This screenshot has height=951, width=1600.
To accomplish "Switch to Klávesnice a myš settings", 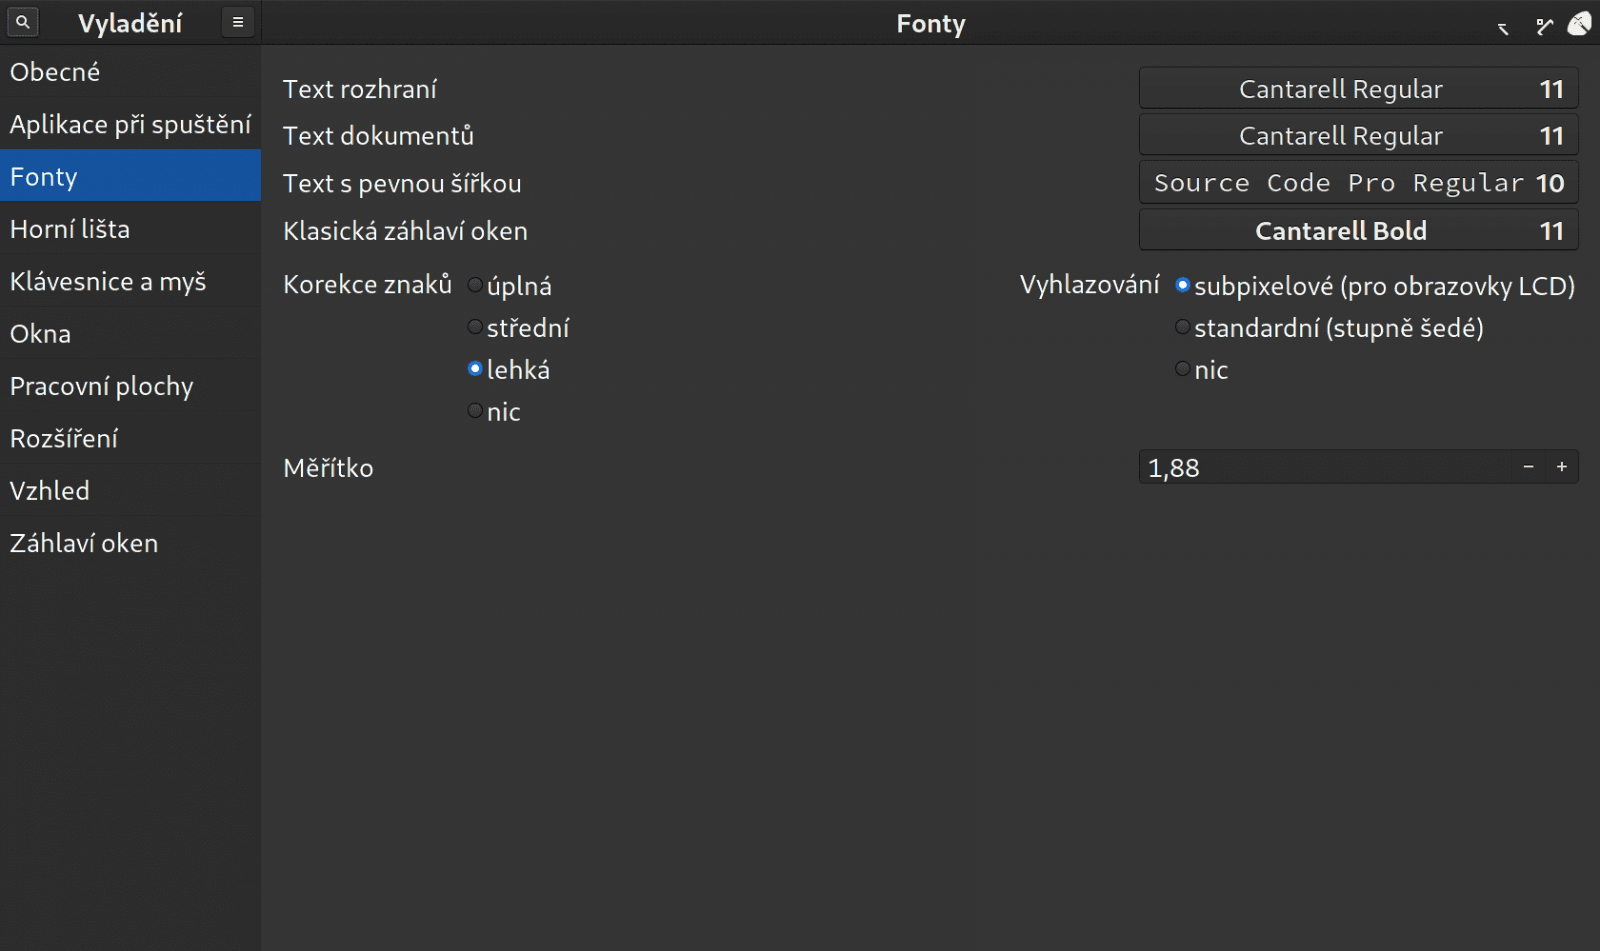I will point(108,282).
